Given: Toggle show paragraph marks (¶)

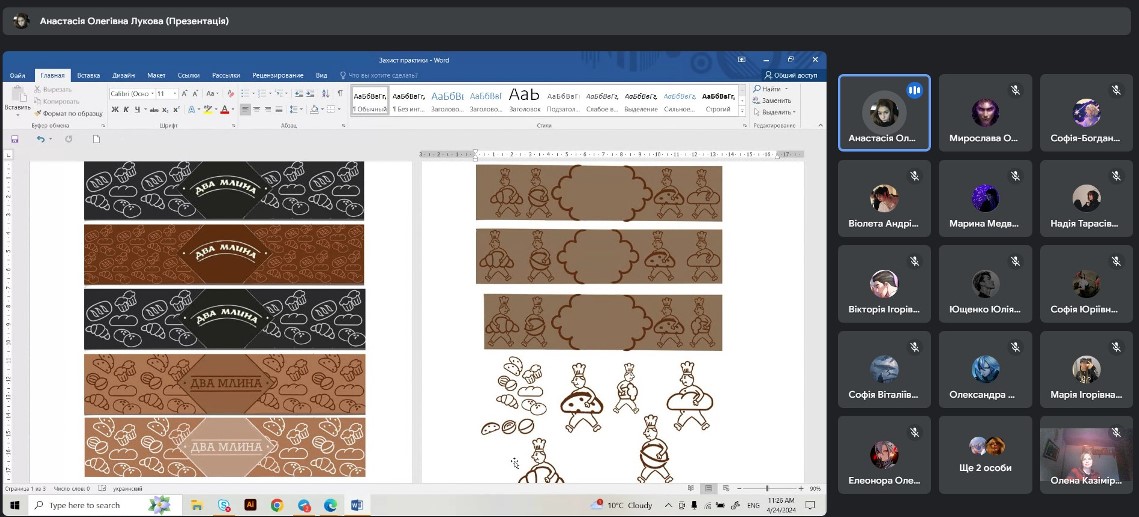Looking at the screenshot, I should [x=340, y=94].
